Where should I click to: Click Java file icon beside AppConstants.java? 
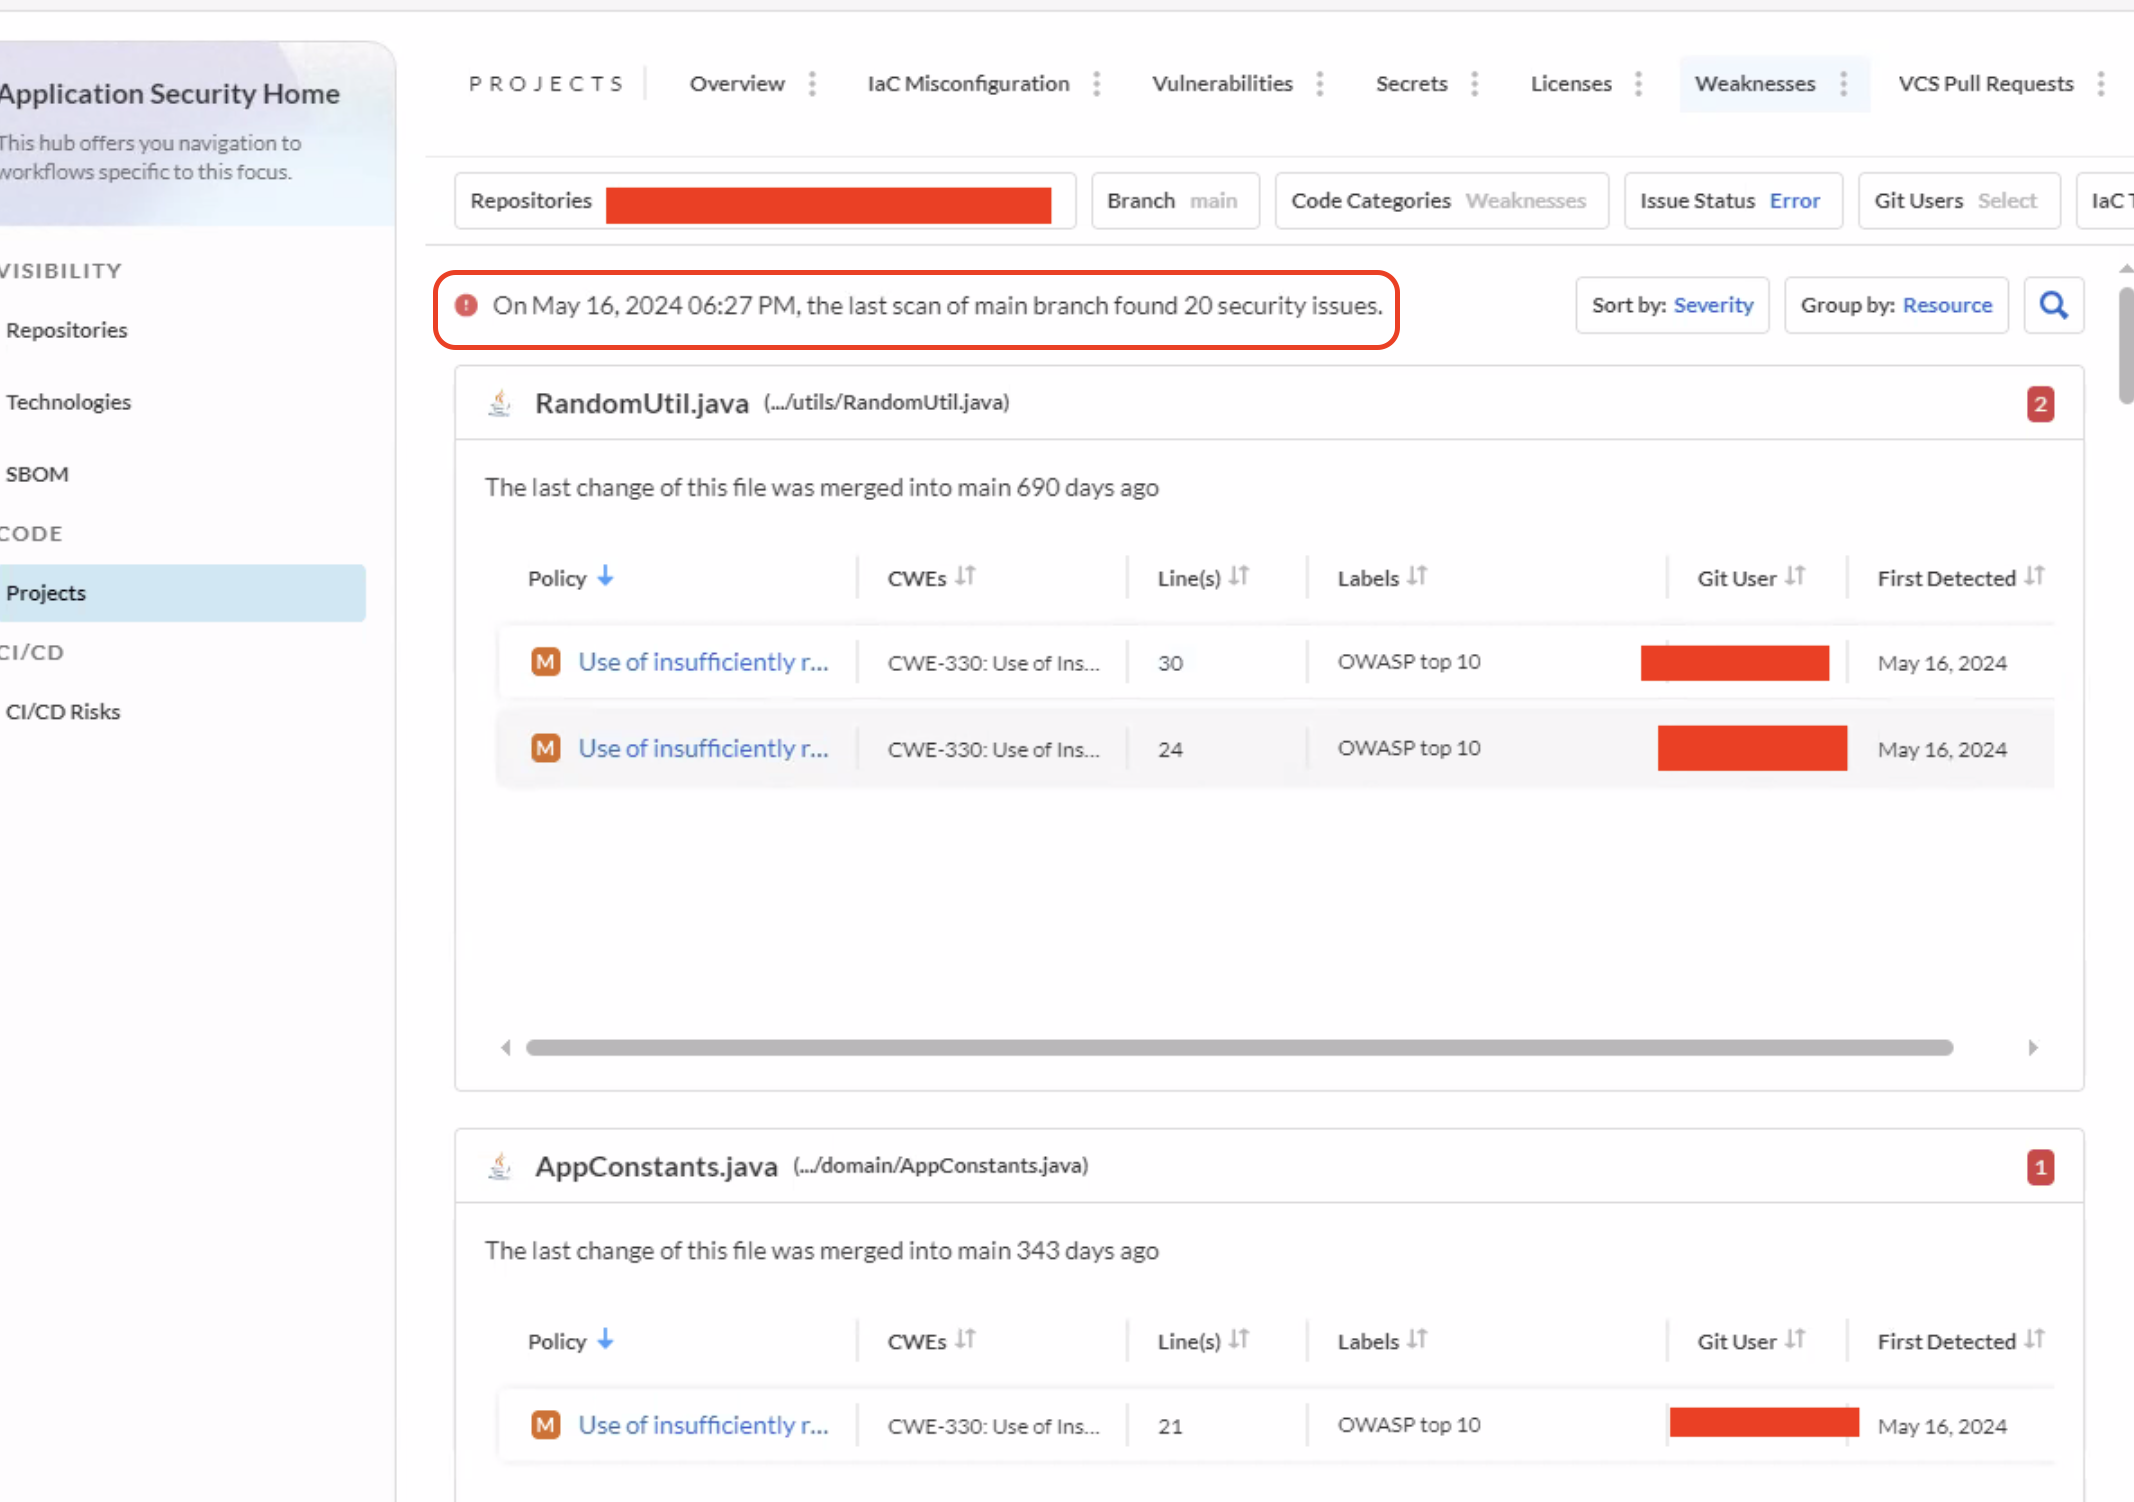point(500,1166)
